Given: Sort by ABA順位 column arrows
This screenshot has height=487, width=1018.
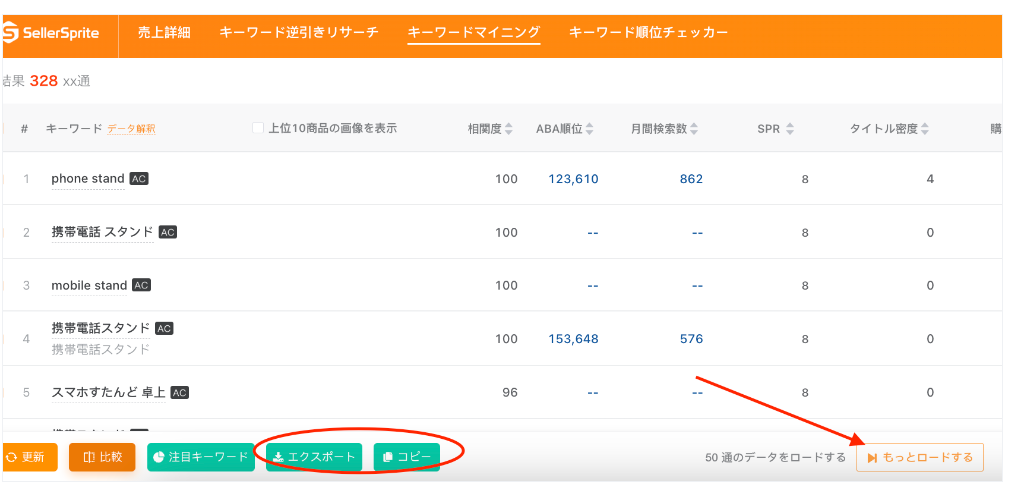Looking at the screenshot, I should click(x=589, y=129).
